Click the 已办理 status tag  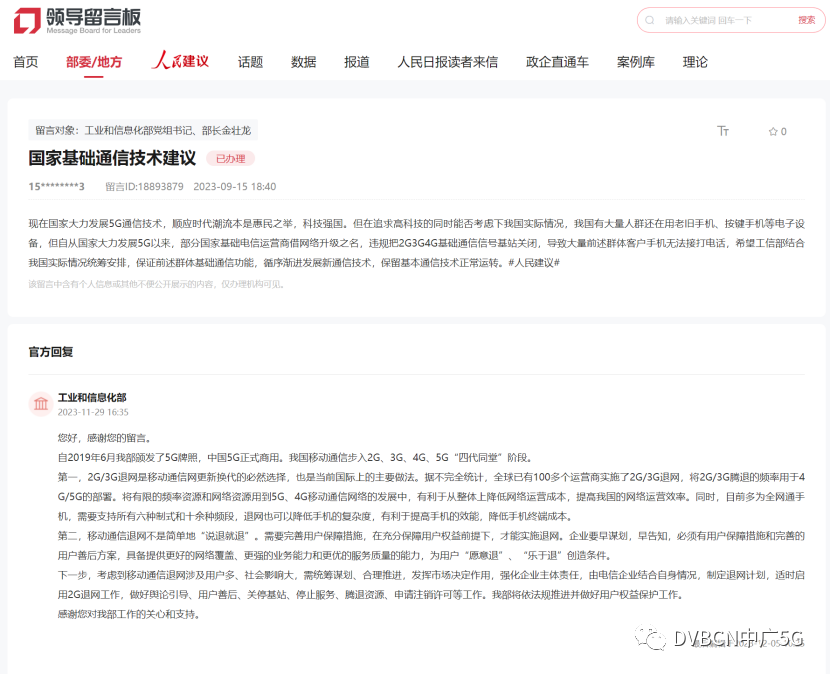click(x=230, y=158)
